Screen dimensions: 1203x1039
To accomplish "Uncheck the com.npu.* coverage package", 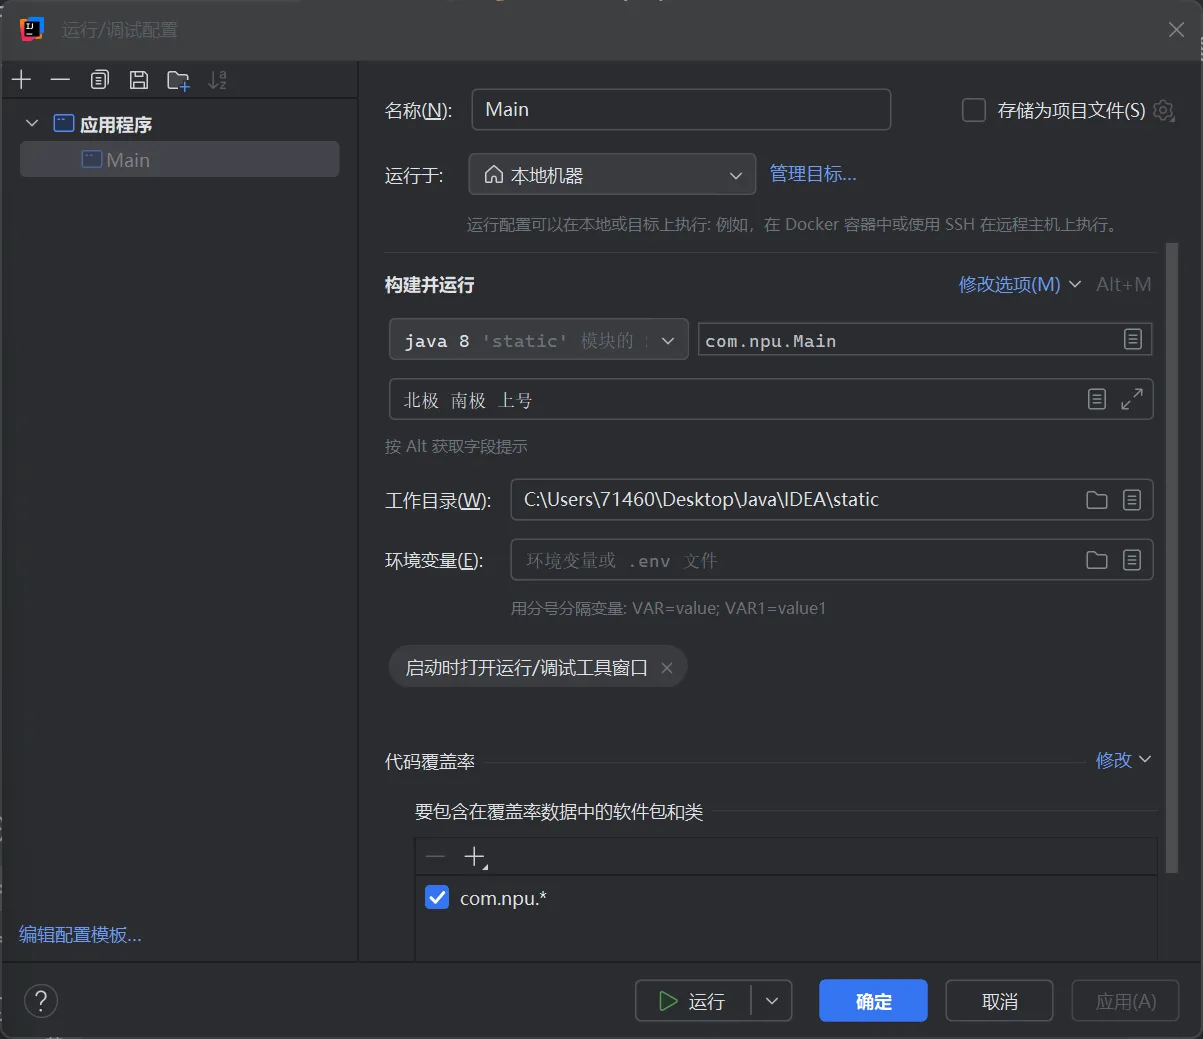I will click(x=437, y=897).
